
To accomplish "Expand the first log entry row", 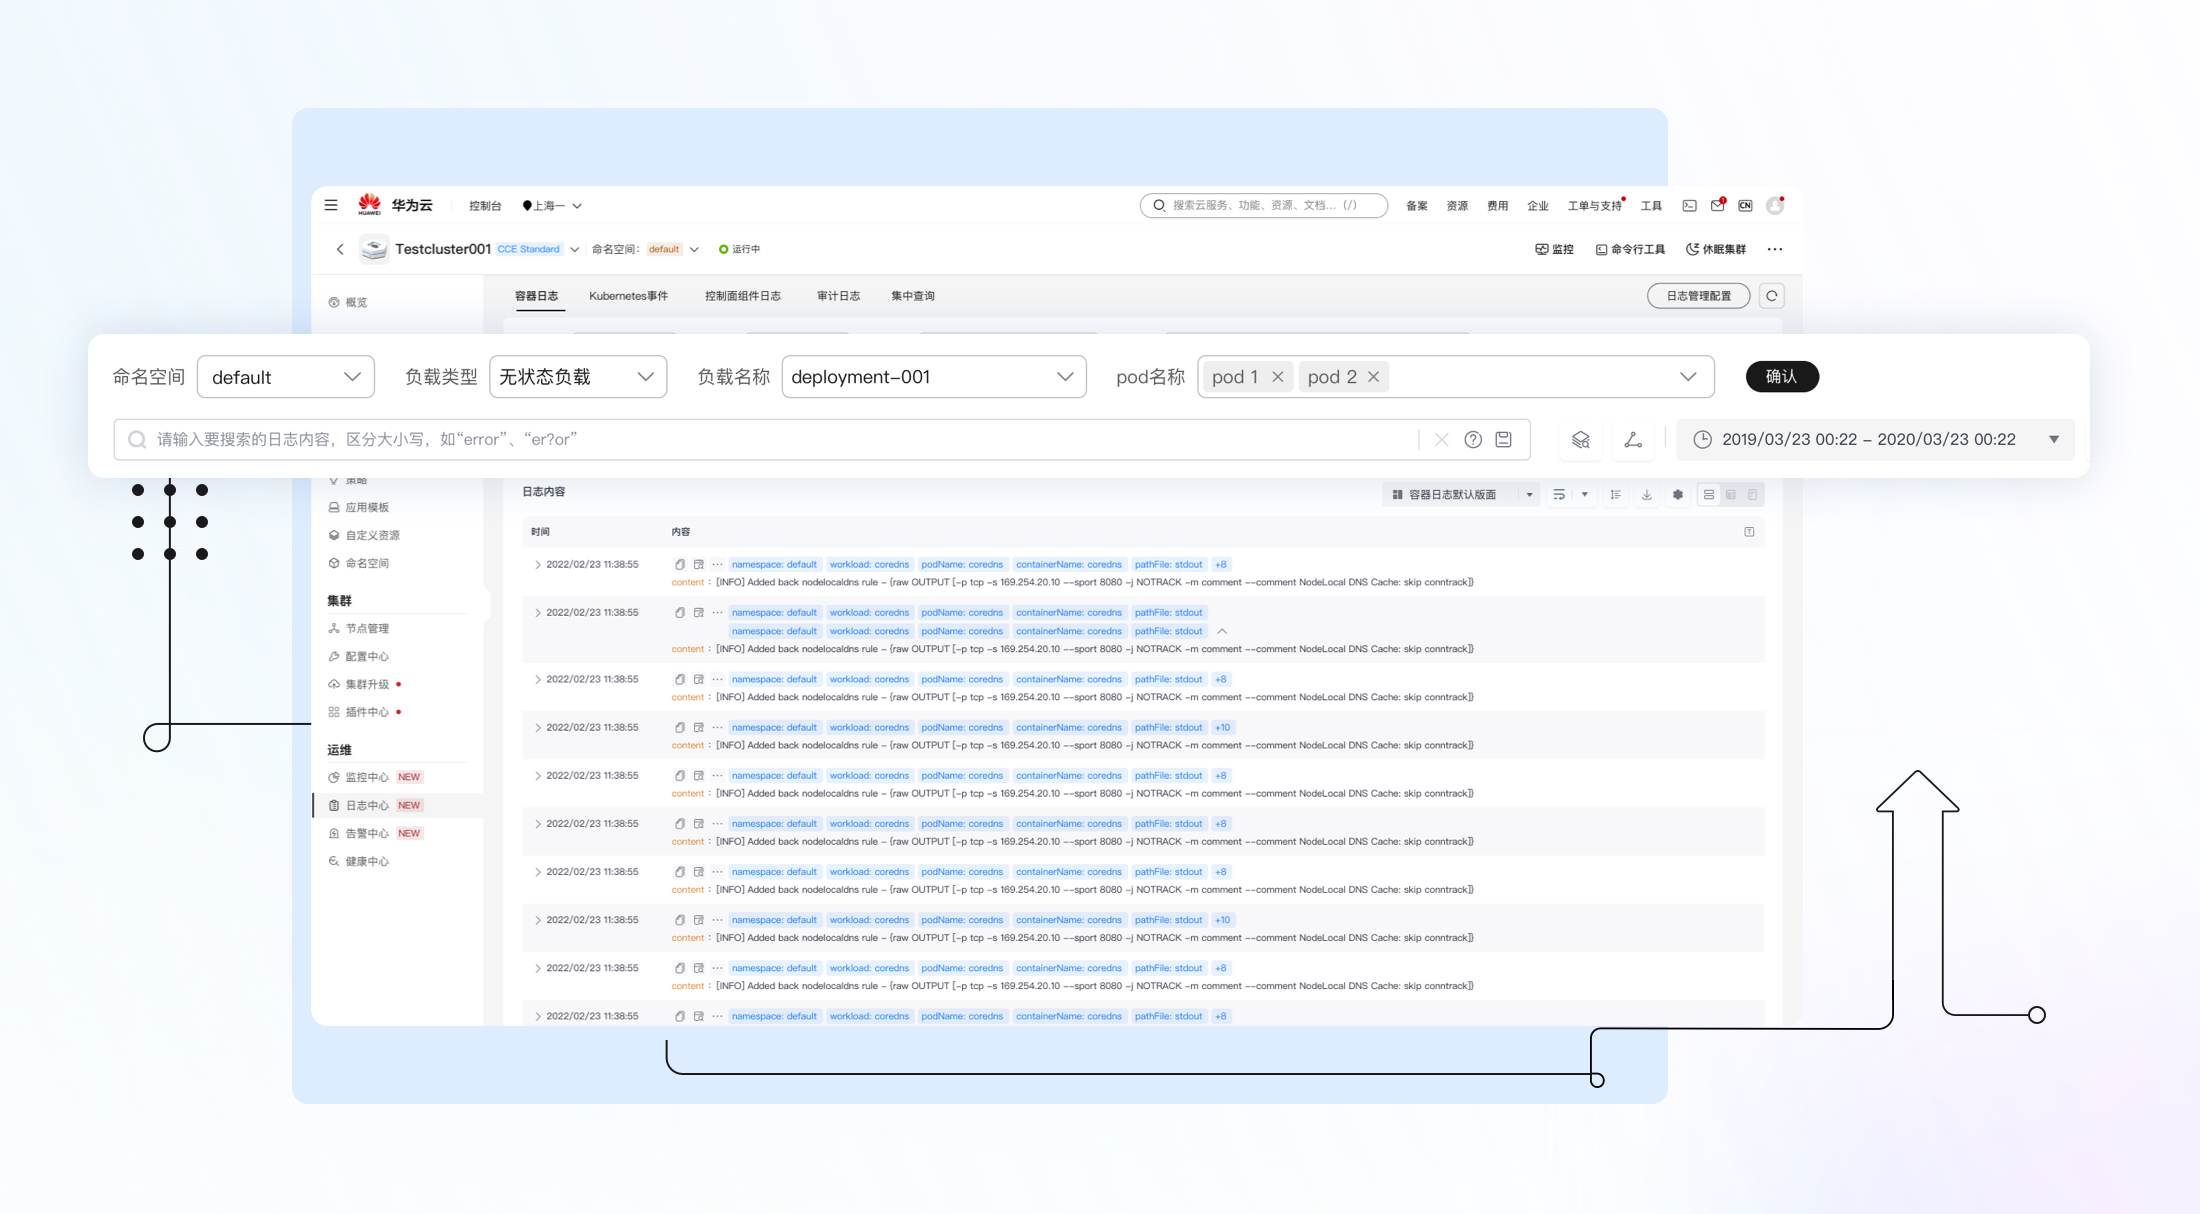I will pyautogui.click(x=538, y=565).
